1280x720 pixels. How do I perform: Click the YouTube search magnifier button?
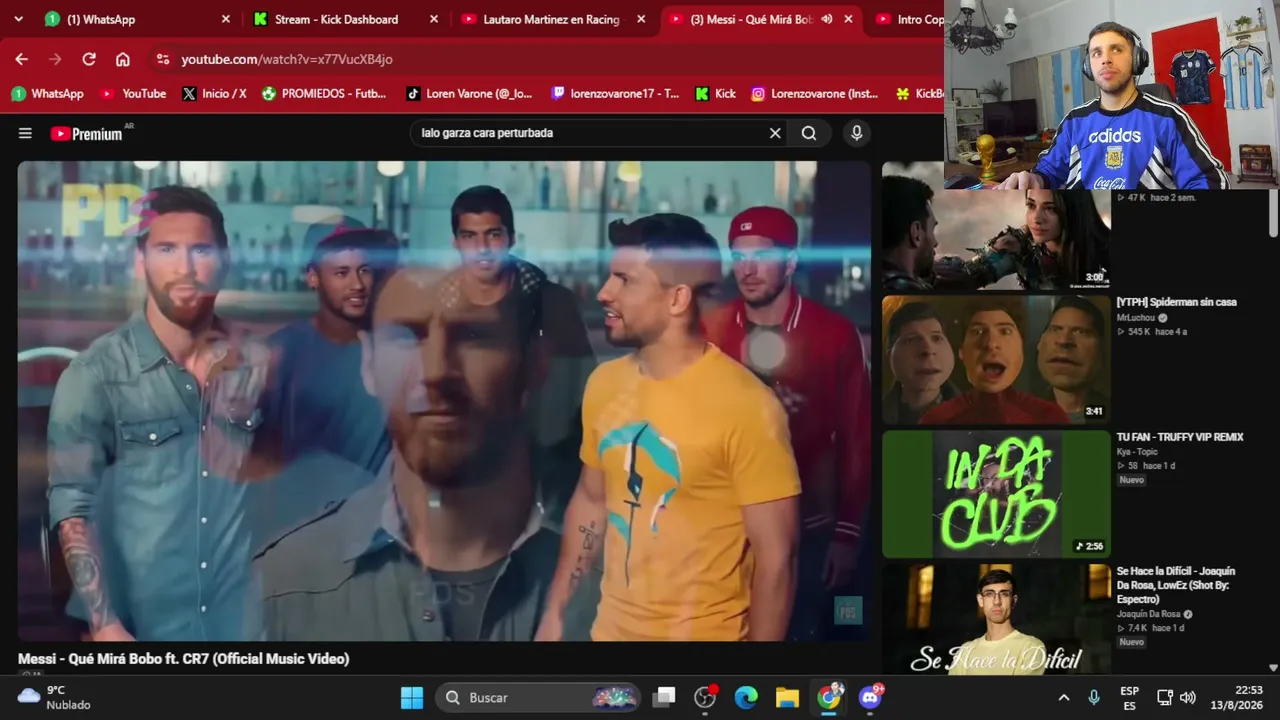tap(809, 133)
